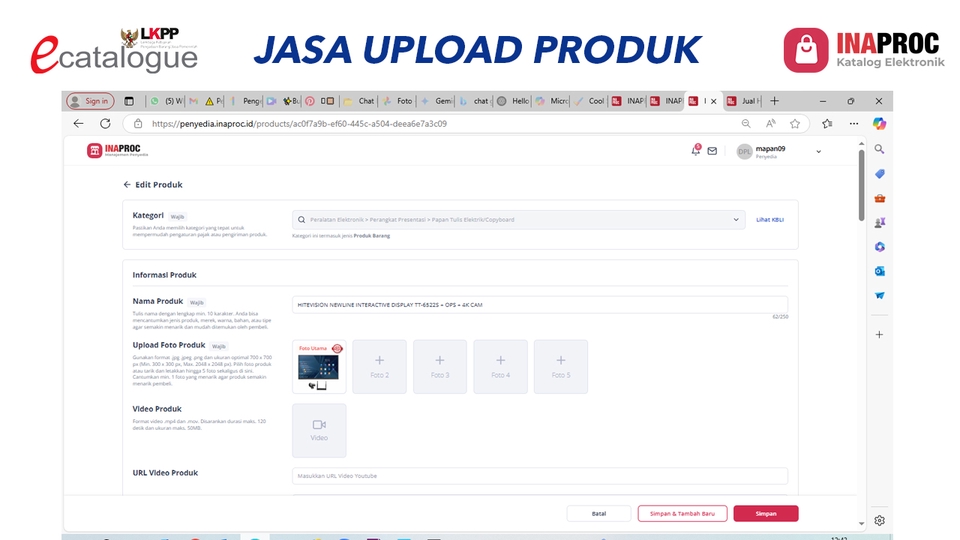
Task: Switch to the Jual tab
Action: pyautogui.click(x=743, y=101)
